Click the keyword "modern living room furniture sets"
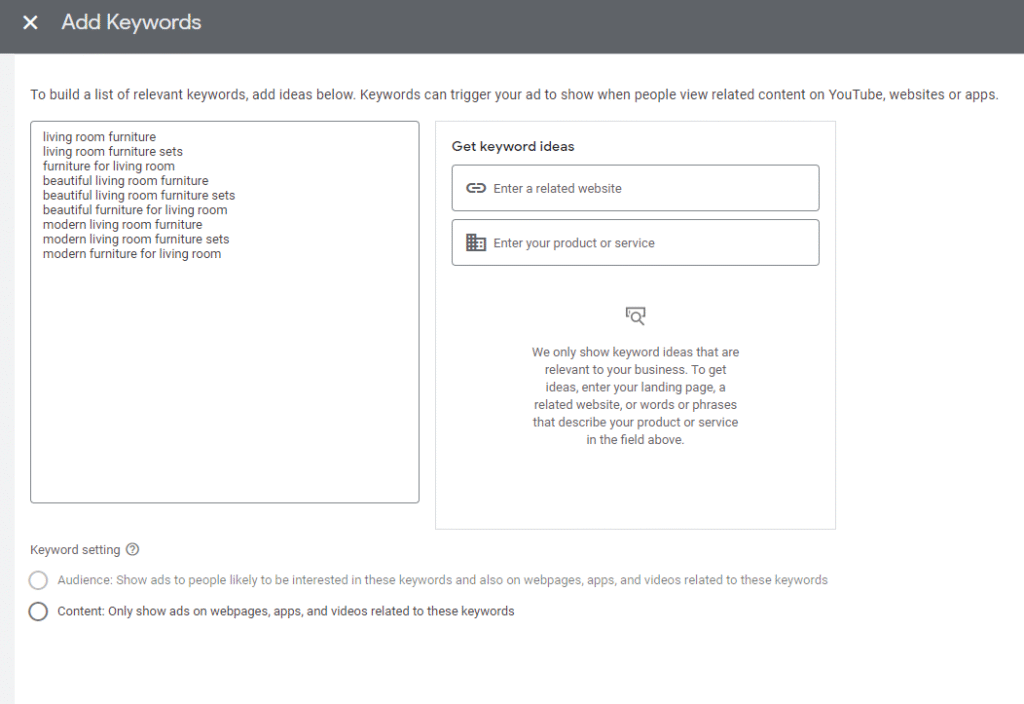The height and width of the screenshot is (704, 1024). 136,239
